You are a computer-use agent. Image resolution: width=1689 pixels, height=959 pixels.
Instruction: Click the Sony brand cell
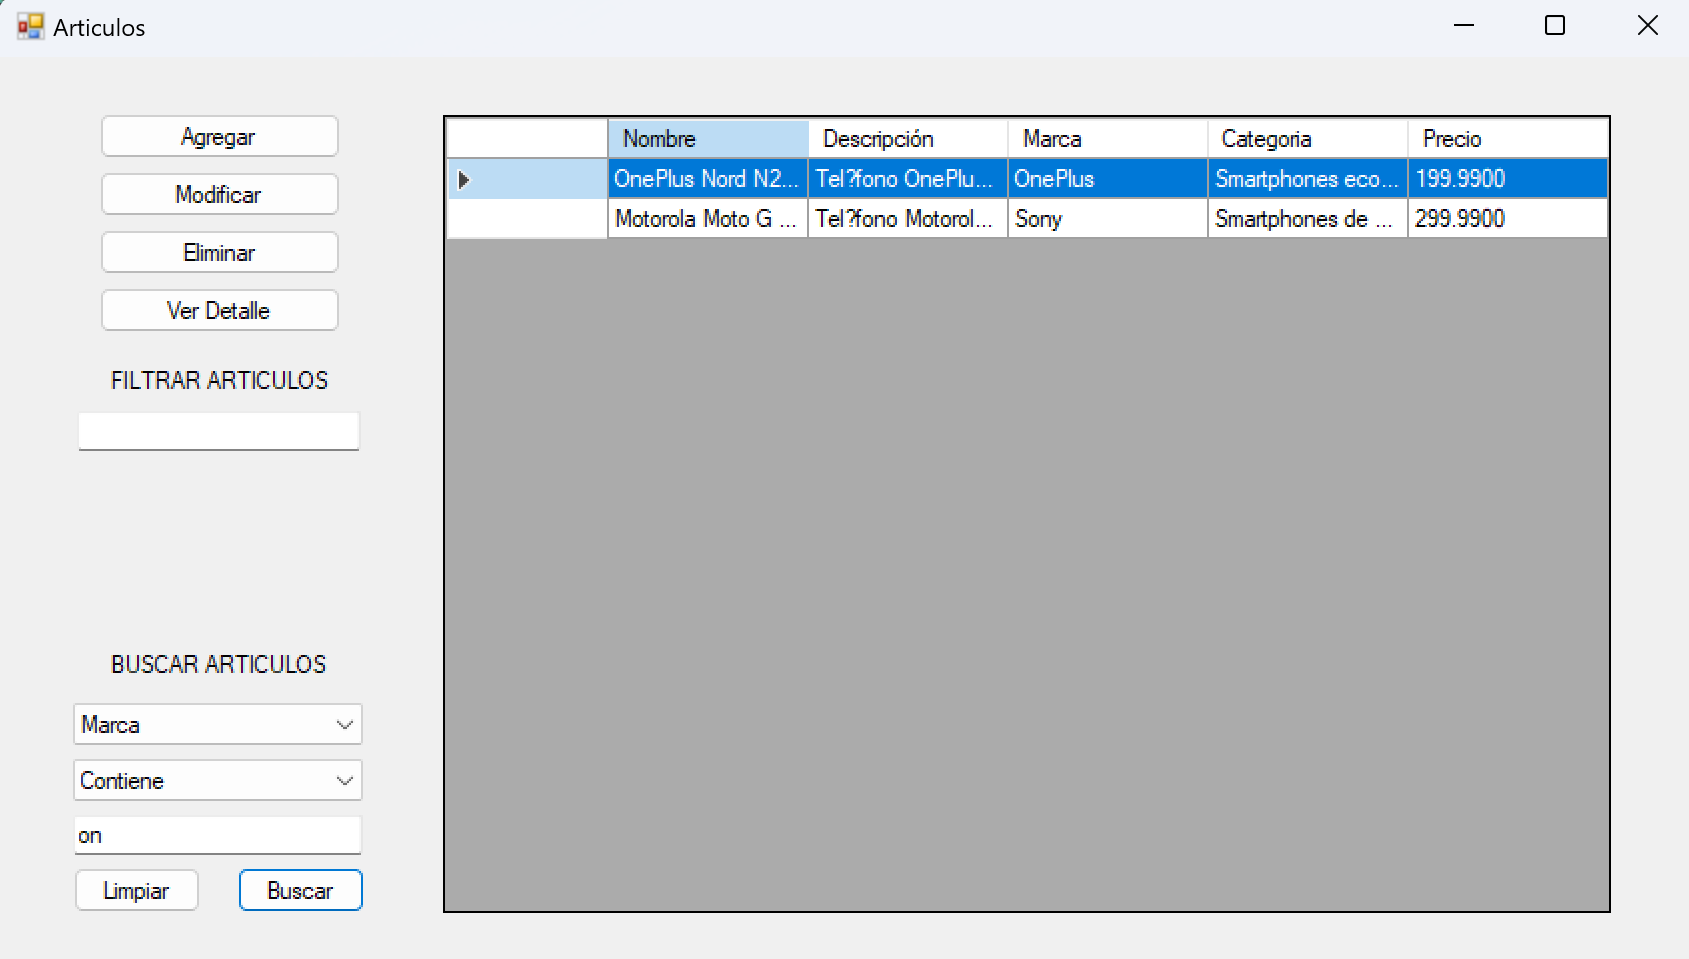(x=1107, y=219)
